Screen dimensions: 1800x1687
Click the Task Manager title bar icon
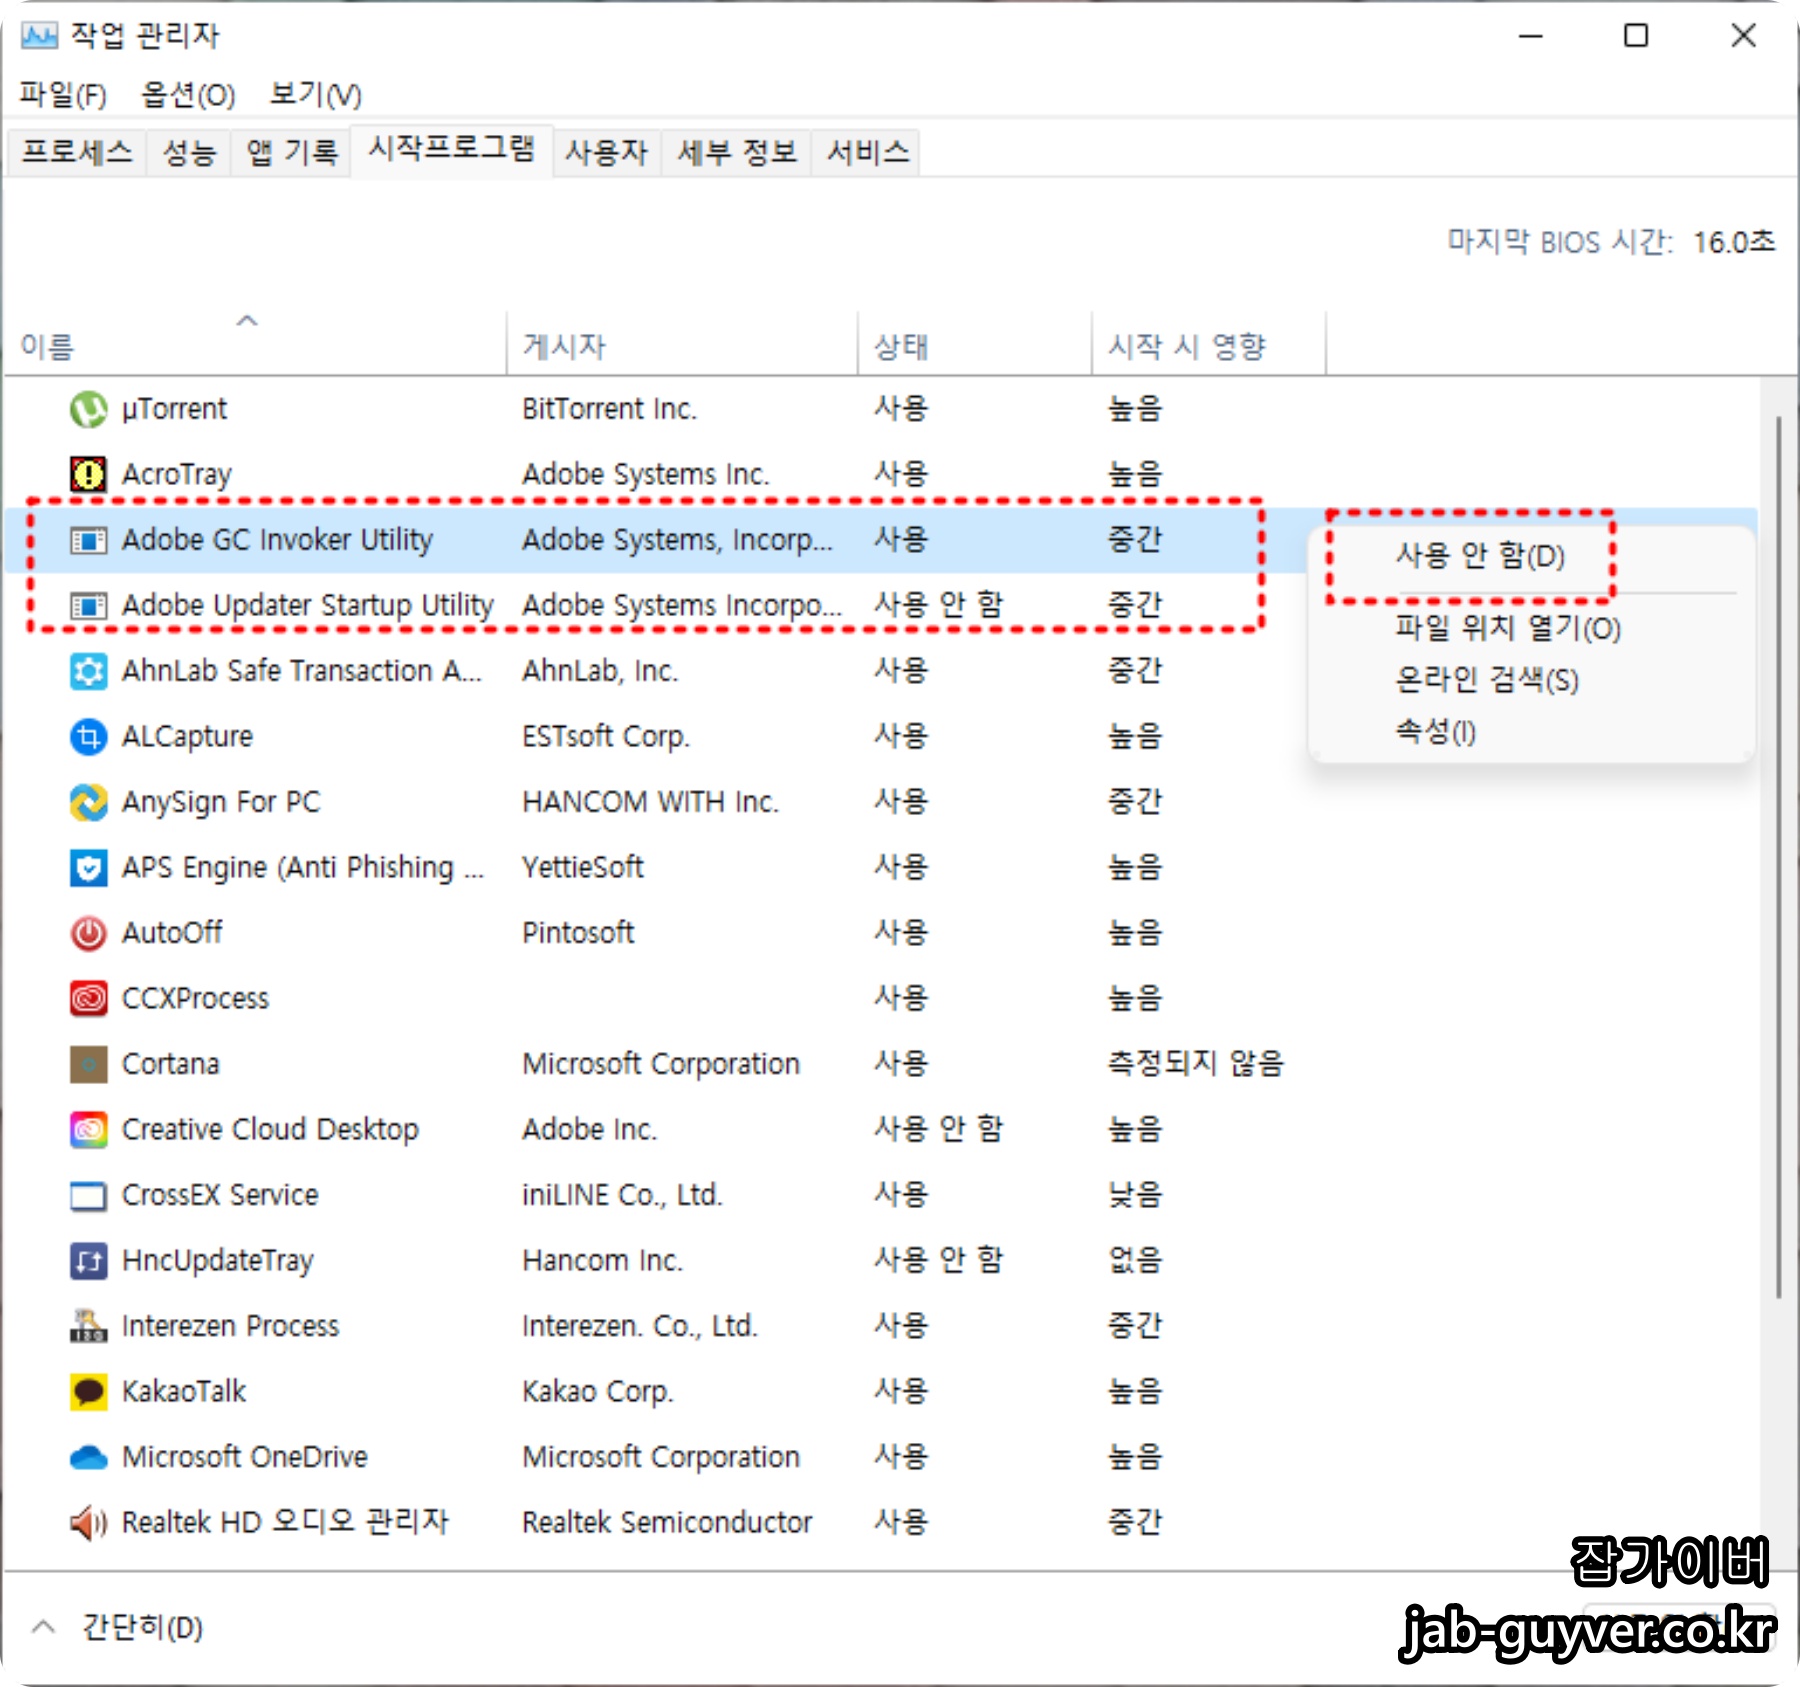tap(40, 36)
